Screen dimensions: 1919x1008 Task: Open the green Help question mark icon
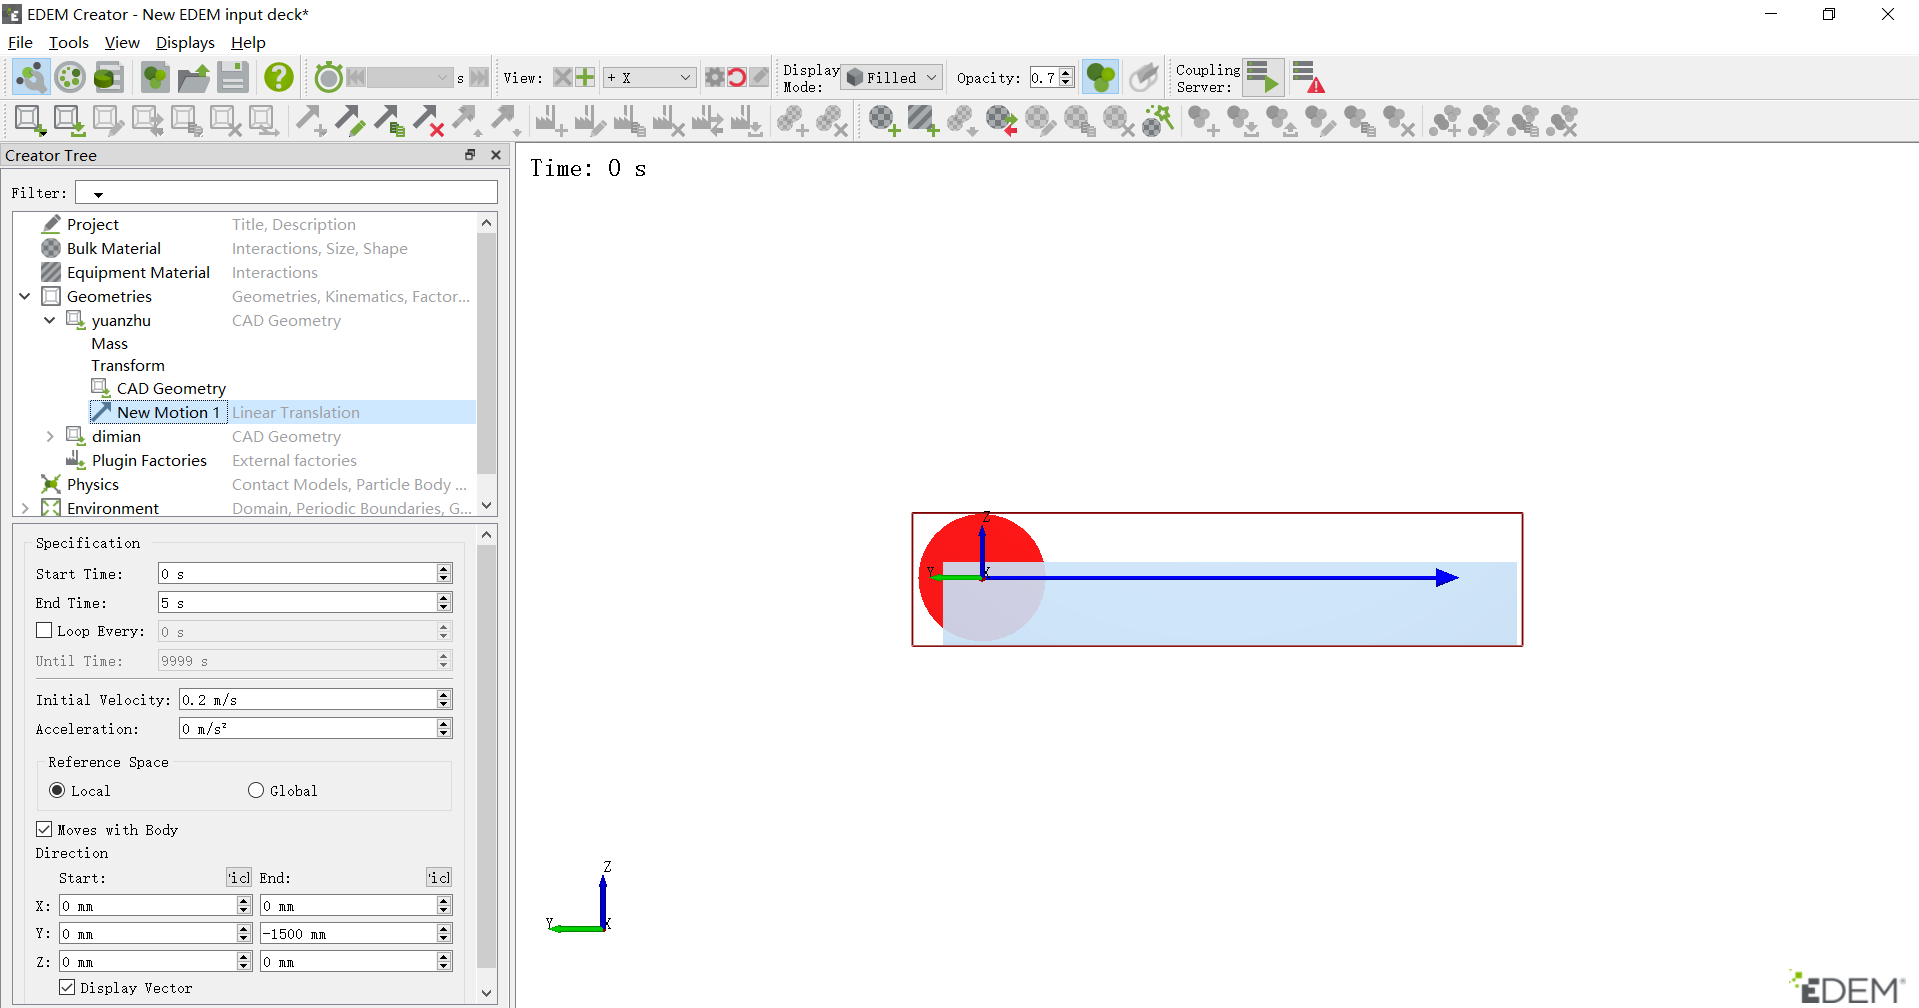point(279,77)
